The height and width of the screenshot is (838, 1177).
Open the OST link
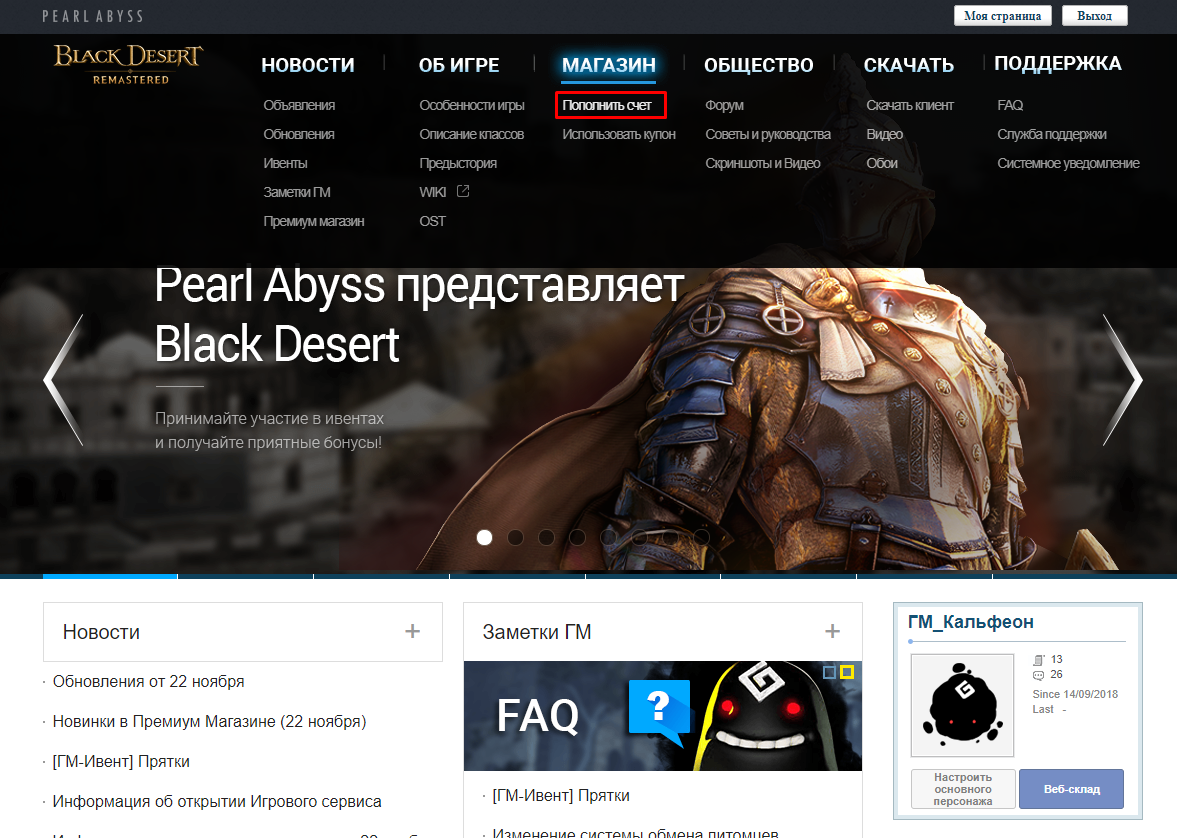coord(432,222)
